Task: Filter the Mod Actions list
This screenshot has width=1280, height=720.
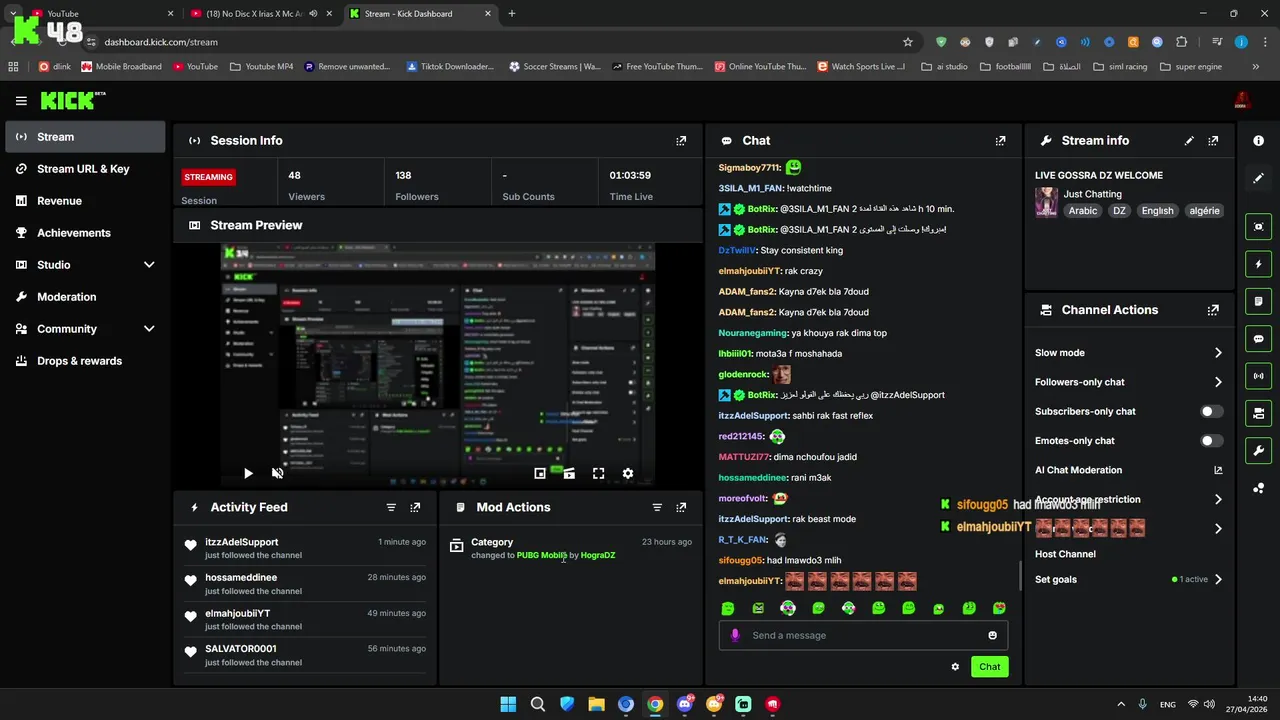Action: coord(657,508)
